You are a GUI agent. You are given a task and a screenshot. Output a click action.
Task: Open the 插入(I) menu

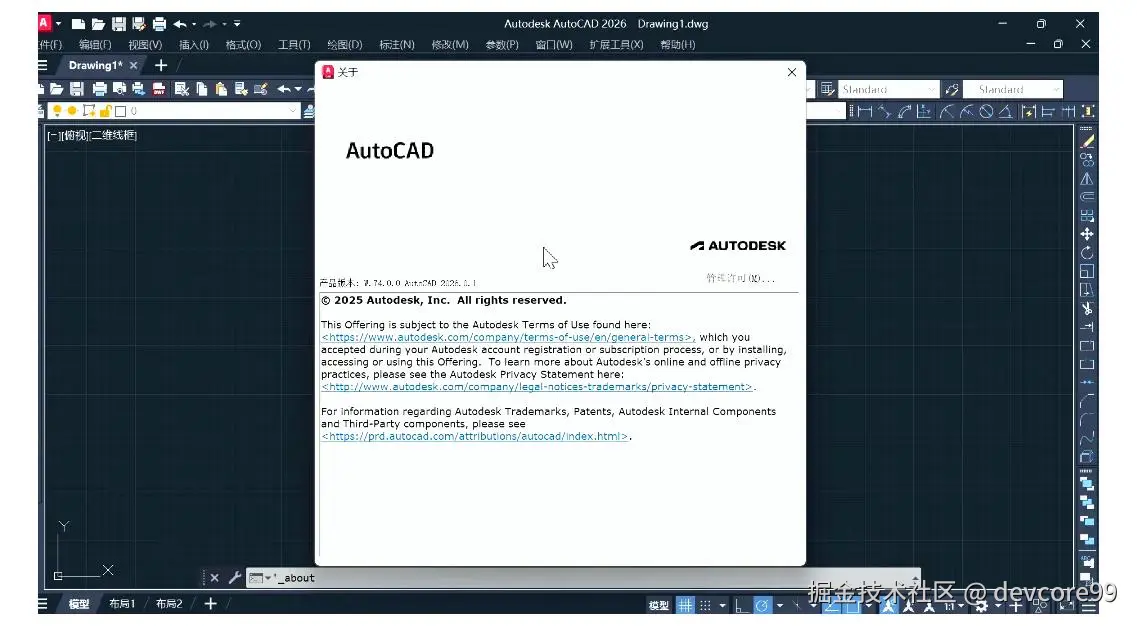194,45
